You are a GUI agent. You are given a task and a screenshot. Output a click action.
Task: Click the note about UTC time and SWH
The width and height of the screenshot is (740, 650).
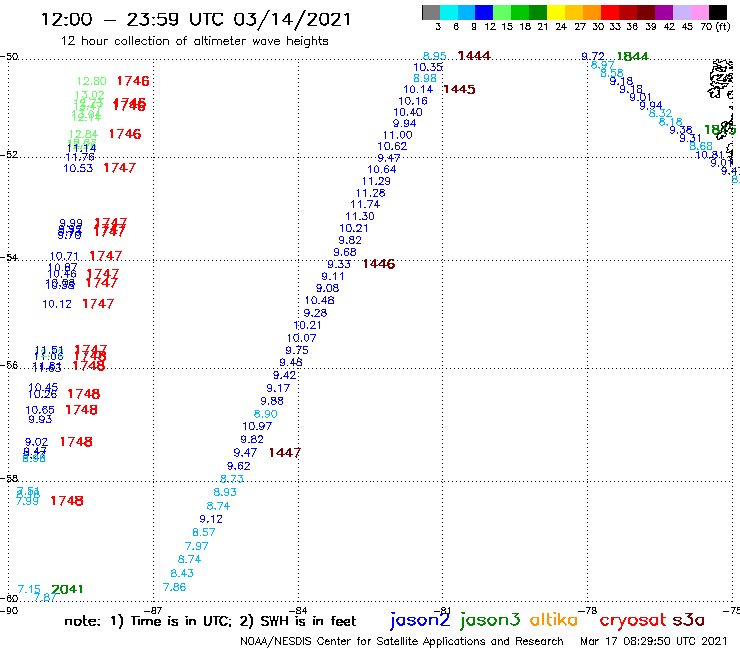click(x=210, y=621)
